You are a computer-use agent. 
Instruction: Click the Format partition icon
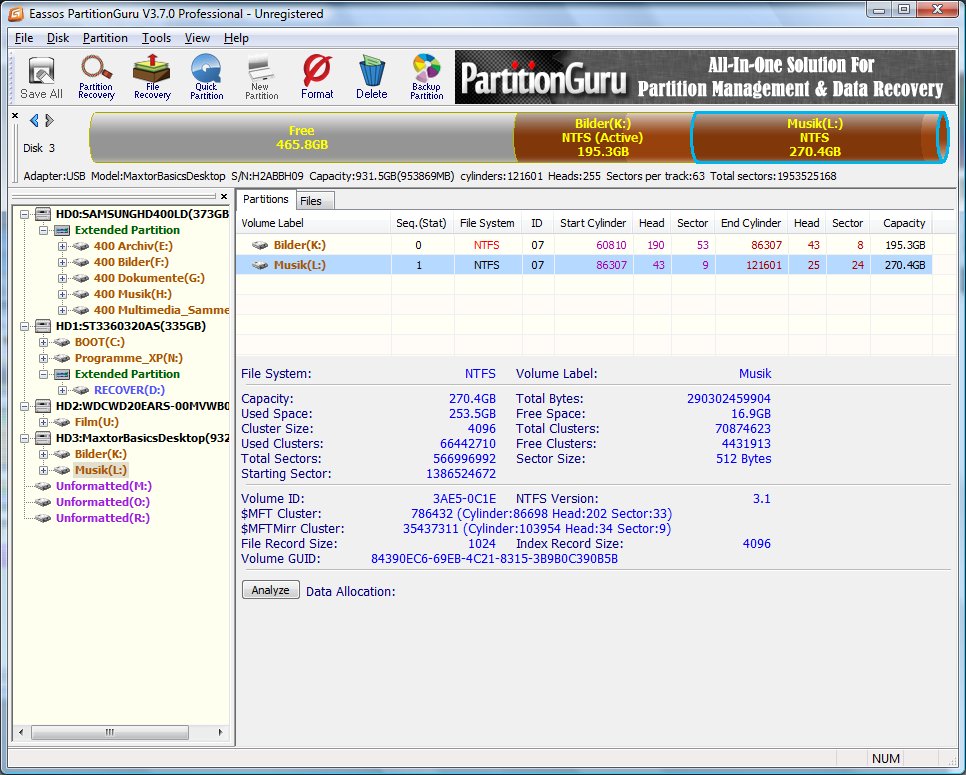[317, 78]
